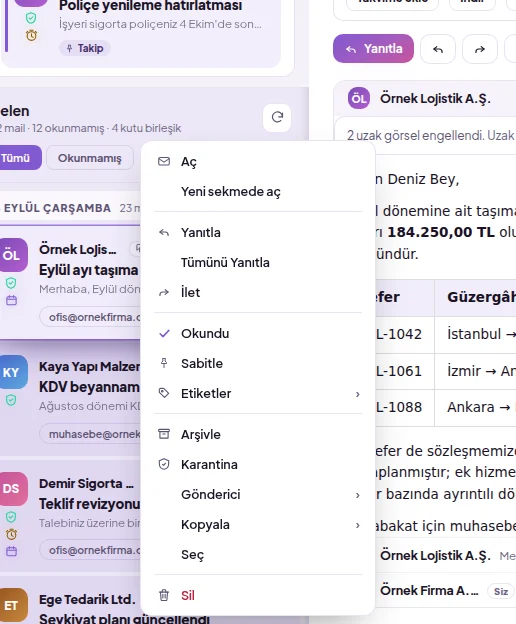
Task: Click the İzmir route cell in the table
Action: (x=475, y=371)
